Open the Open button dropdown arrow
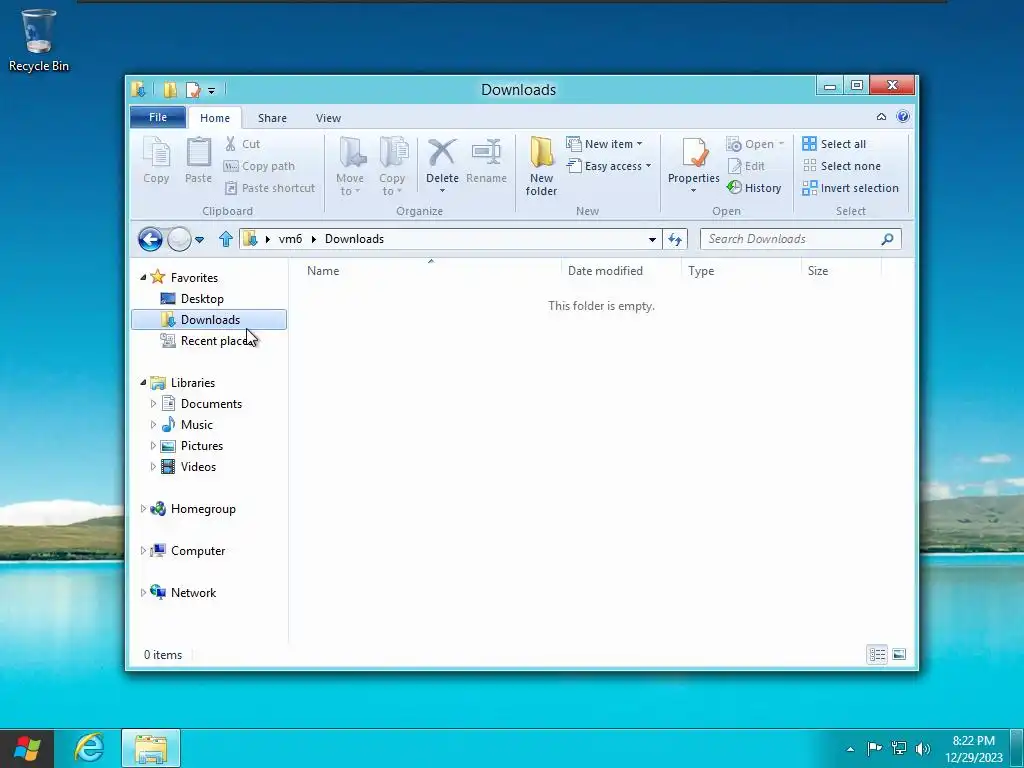This screenshot has height=768, width=1024. coord(781,144)
